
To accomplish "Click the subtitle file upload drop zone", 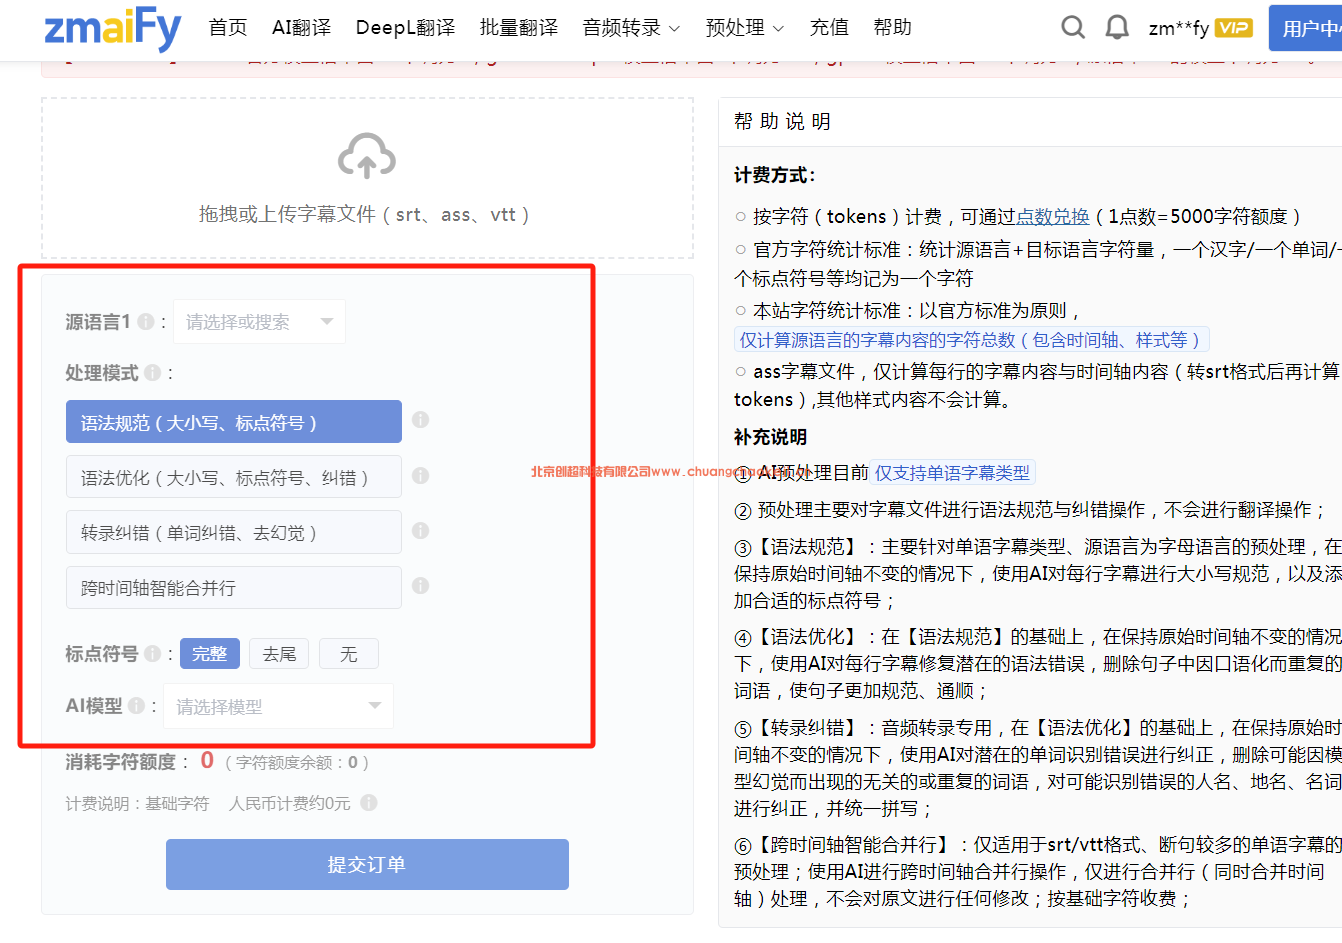I will (367, 178).
